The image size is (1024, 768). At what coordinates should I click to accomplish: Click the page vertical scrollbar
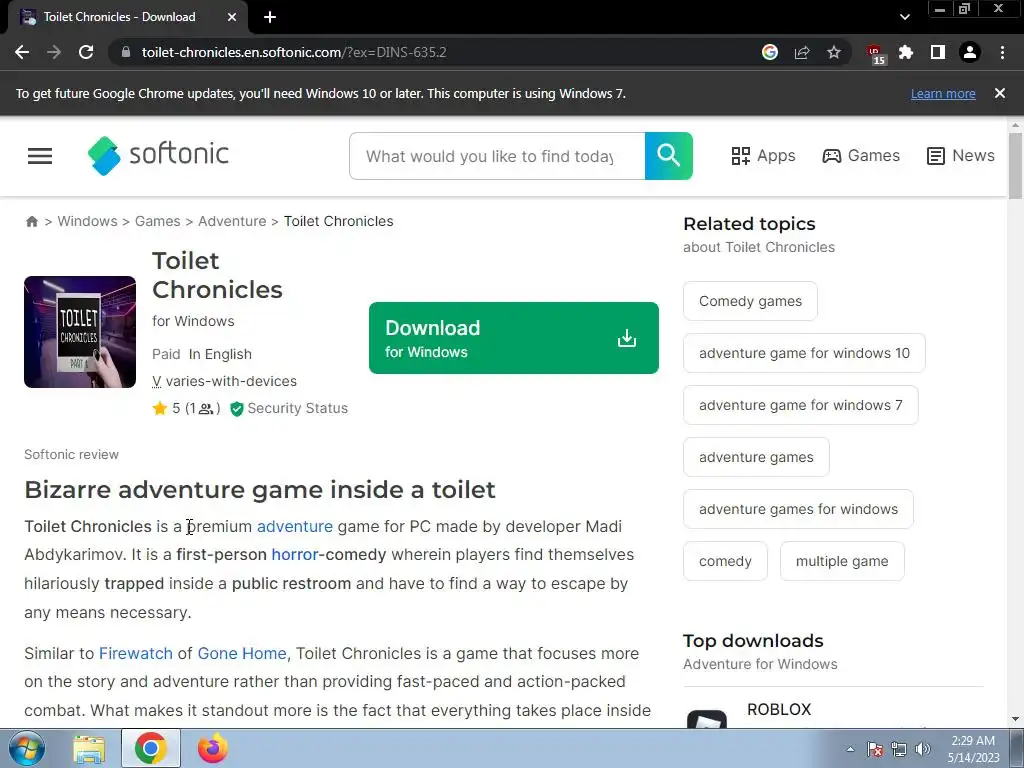point(1015,166)
